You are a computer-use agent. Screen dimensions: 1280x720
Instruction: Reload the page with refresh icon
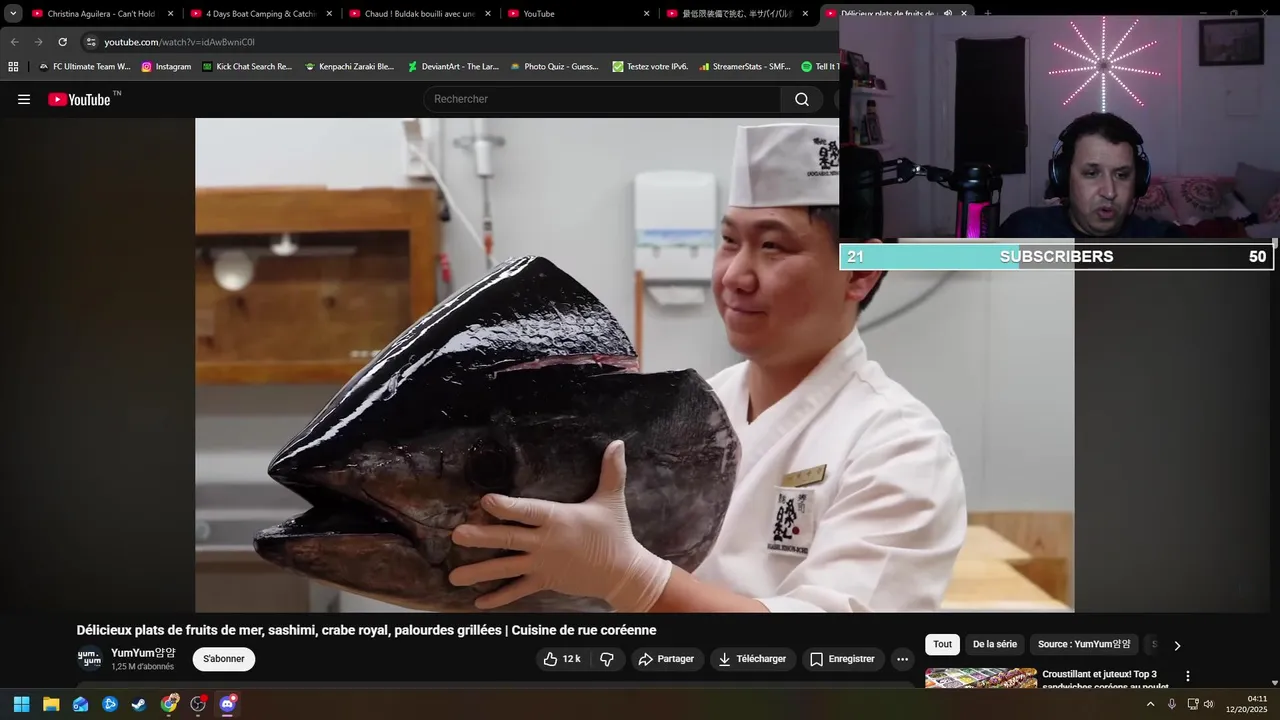[x=62, y=42]
